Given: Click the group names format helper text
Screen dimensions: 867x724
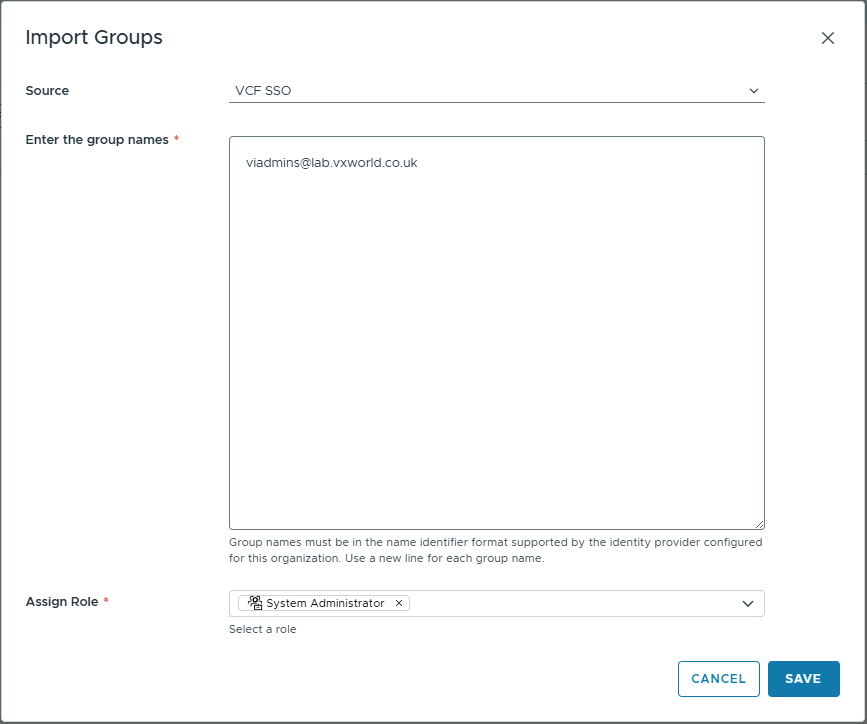Looking at the screenshot, I should [495, 550].
